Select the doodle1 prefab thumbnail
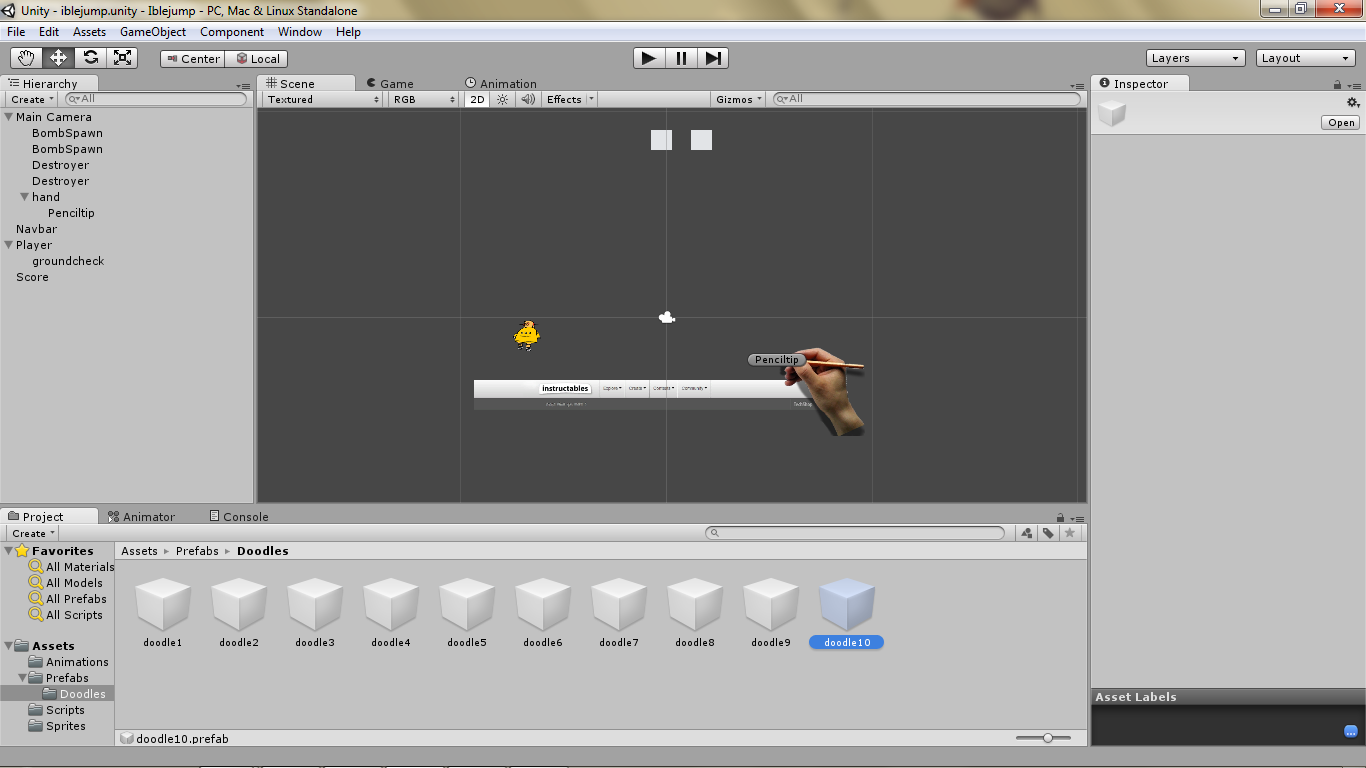 [x=163, y=604]
